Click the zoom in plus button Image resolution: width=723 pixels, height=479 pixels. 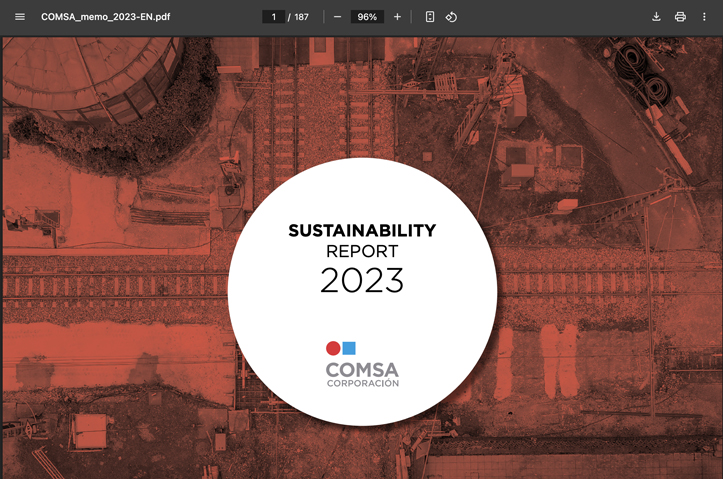click(397, 17)
